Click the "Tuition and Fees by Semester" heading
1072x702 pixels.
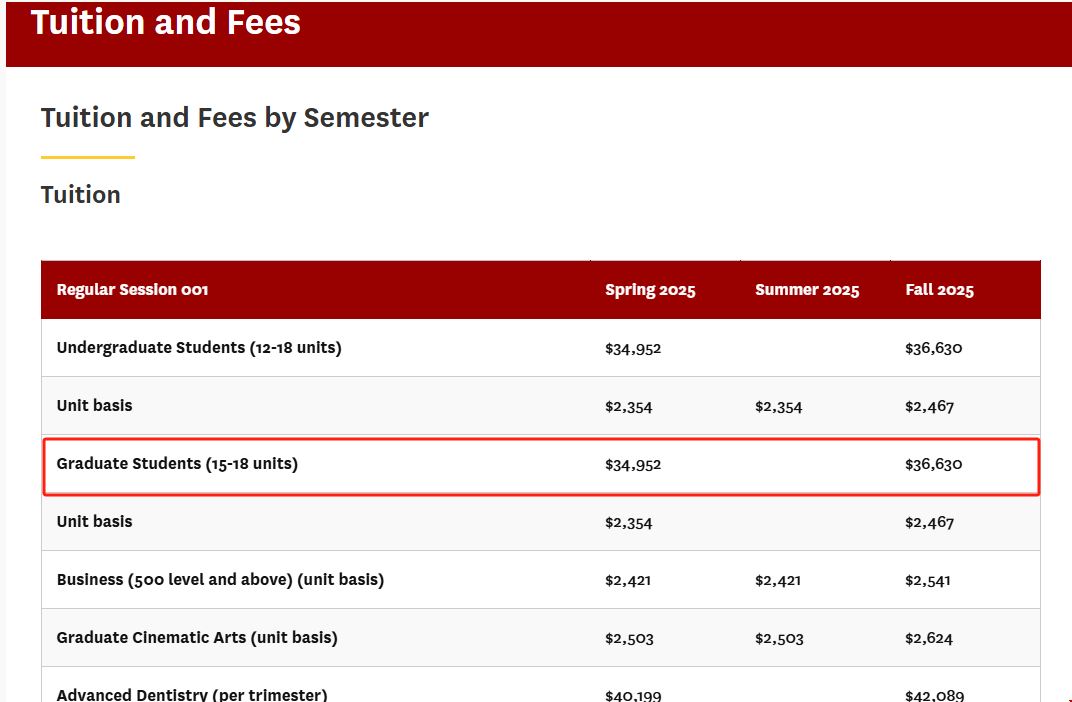click(x=235, y=118)
